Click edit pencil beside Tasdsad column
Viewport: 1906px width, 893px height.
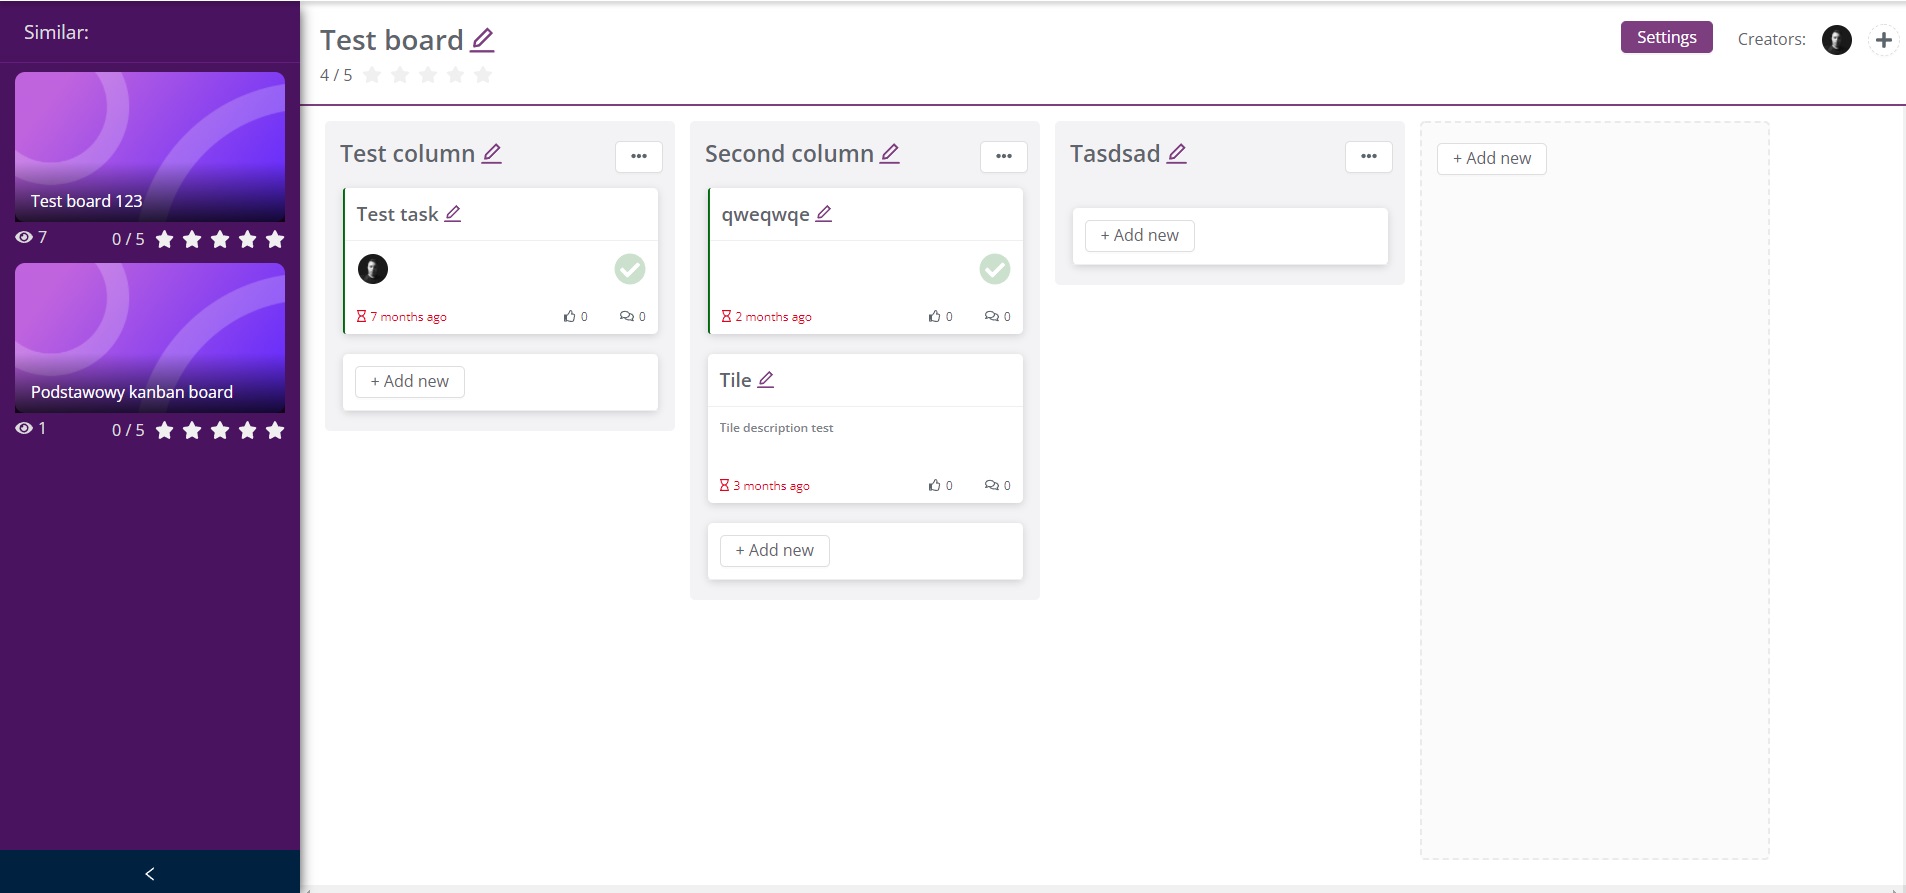tap(1177, 153)
